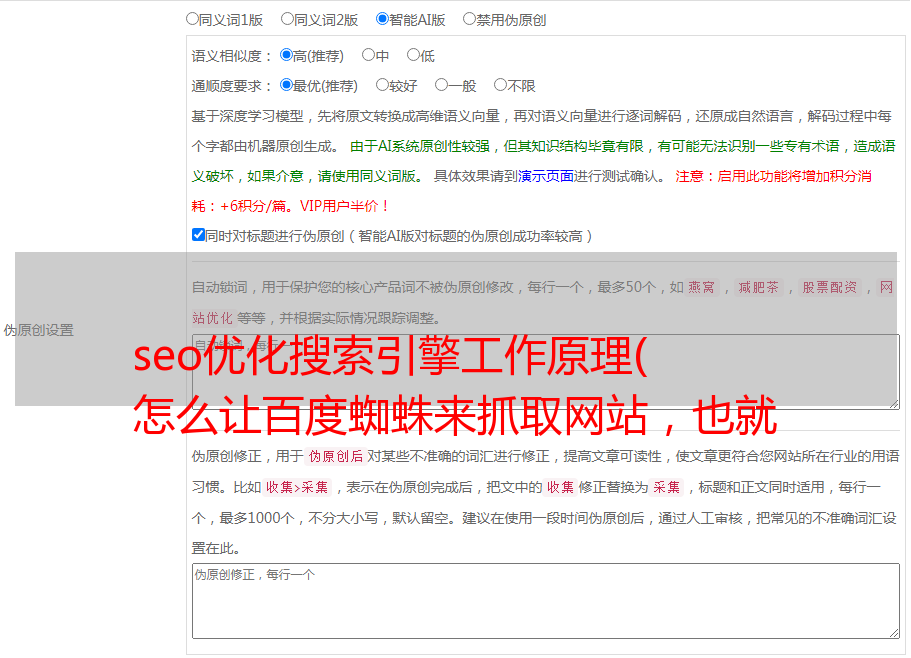Image resolution: width=911 pixels, height=658 pixels.
Task: Select the 同义词2版 radio option
Action: tap(287, 19)
